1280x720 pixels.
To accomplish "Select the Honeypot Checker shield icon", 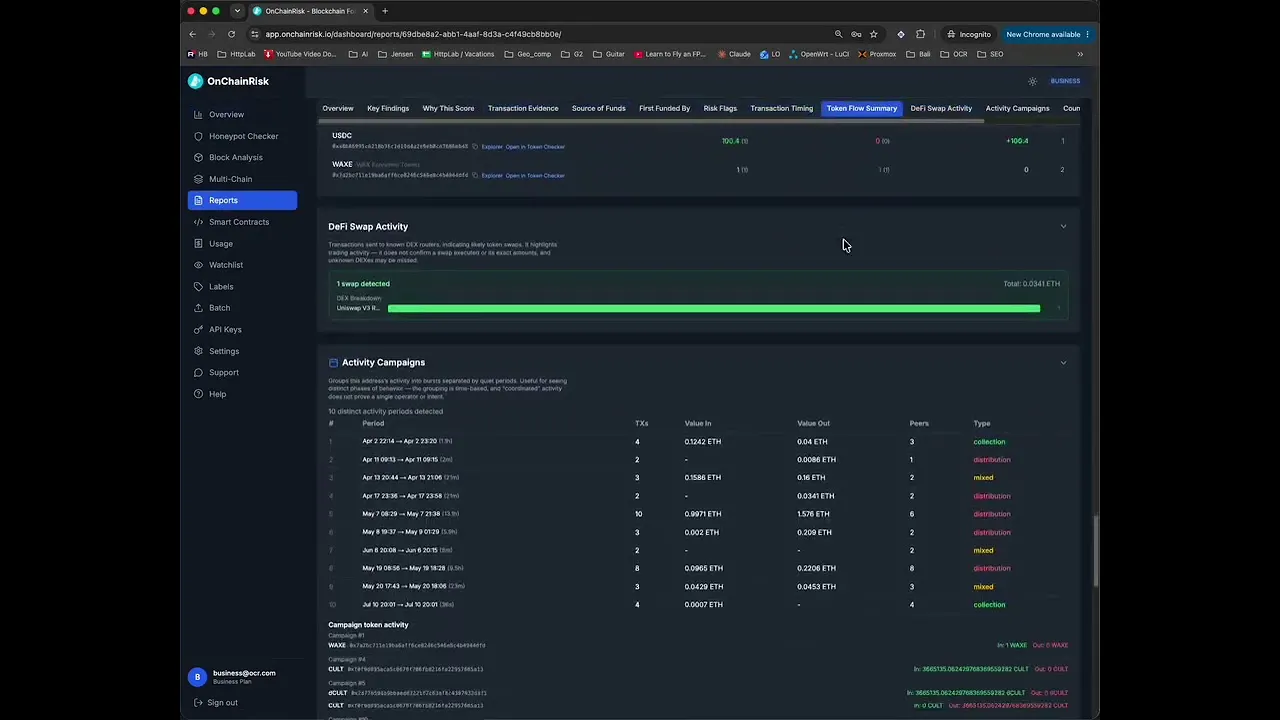I will (198, 136).
